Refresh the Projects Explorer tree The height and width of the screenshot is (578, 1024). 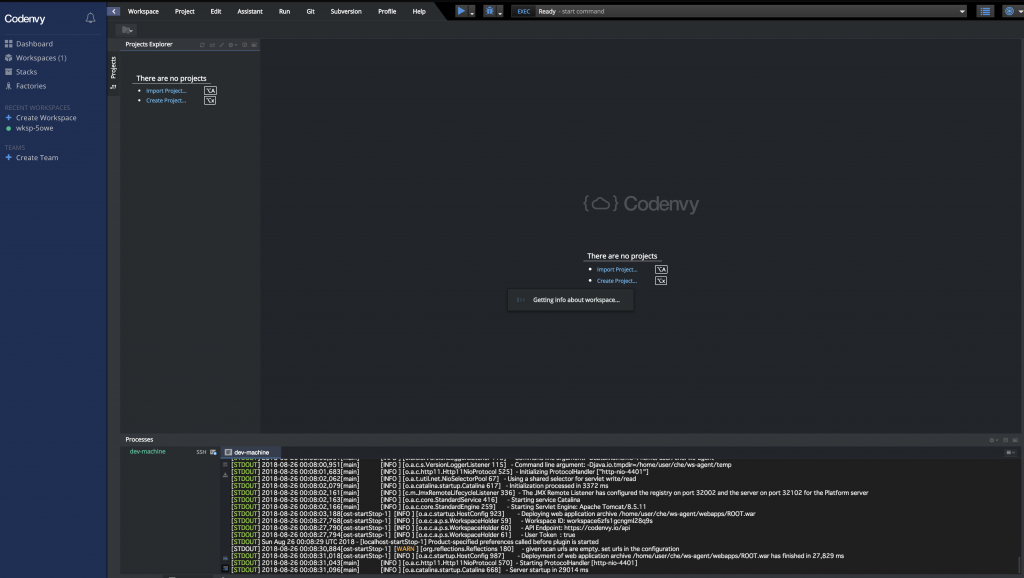pos(203,44)
